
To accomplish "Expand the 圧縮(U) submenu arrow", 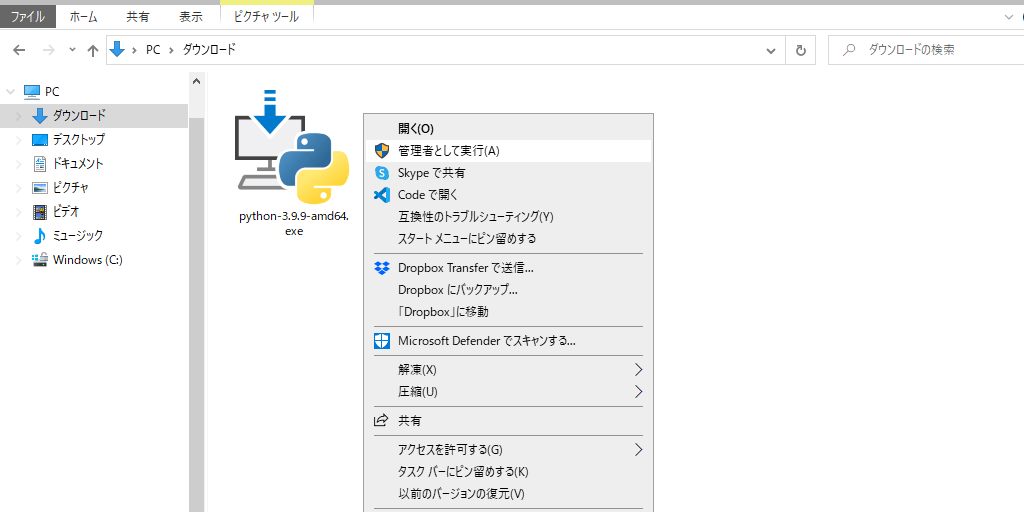I will 638,392.
